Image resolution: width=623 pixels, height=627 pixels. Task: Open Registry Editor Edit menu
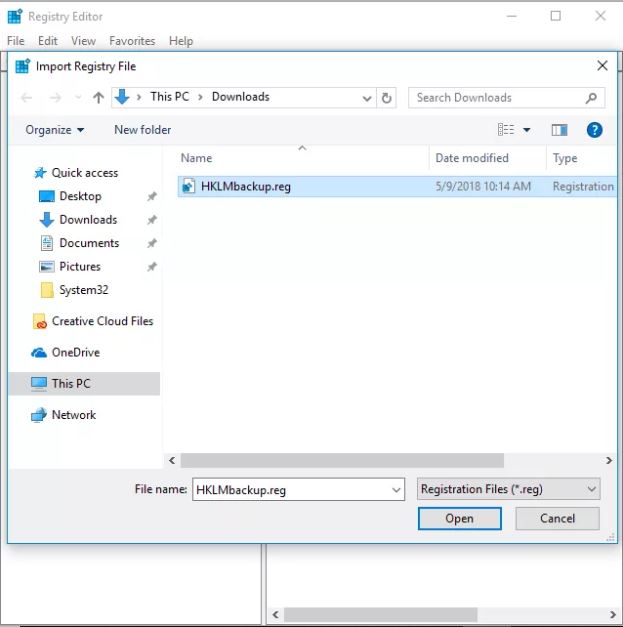pos(48,41)
